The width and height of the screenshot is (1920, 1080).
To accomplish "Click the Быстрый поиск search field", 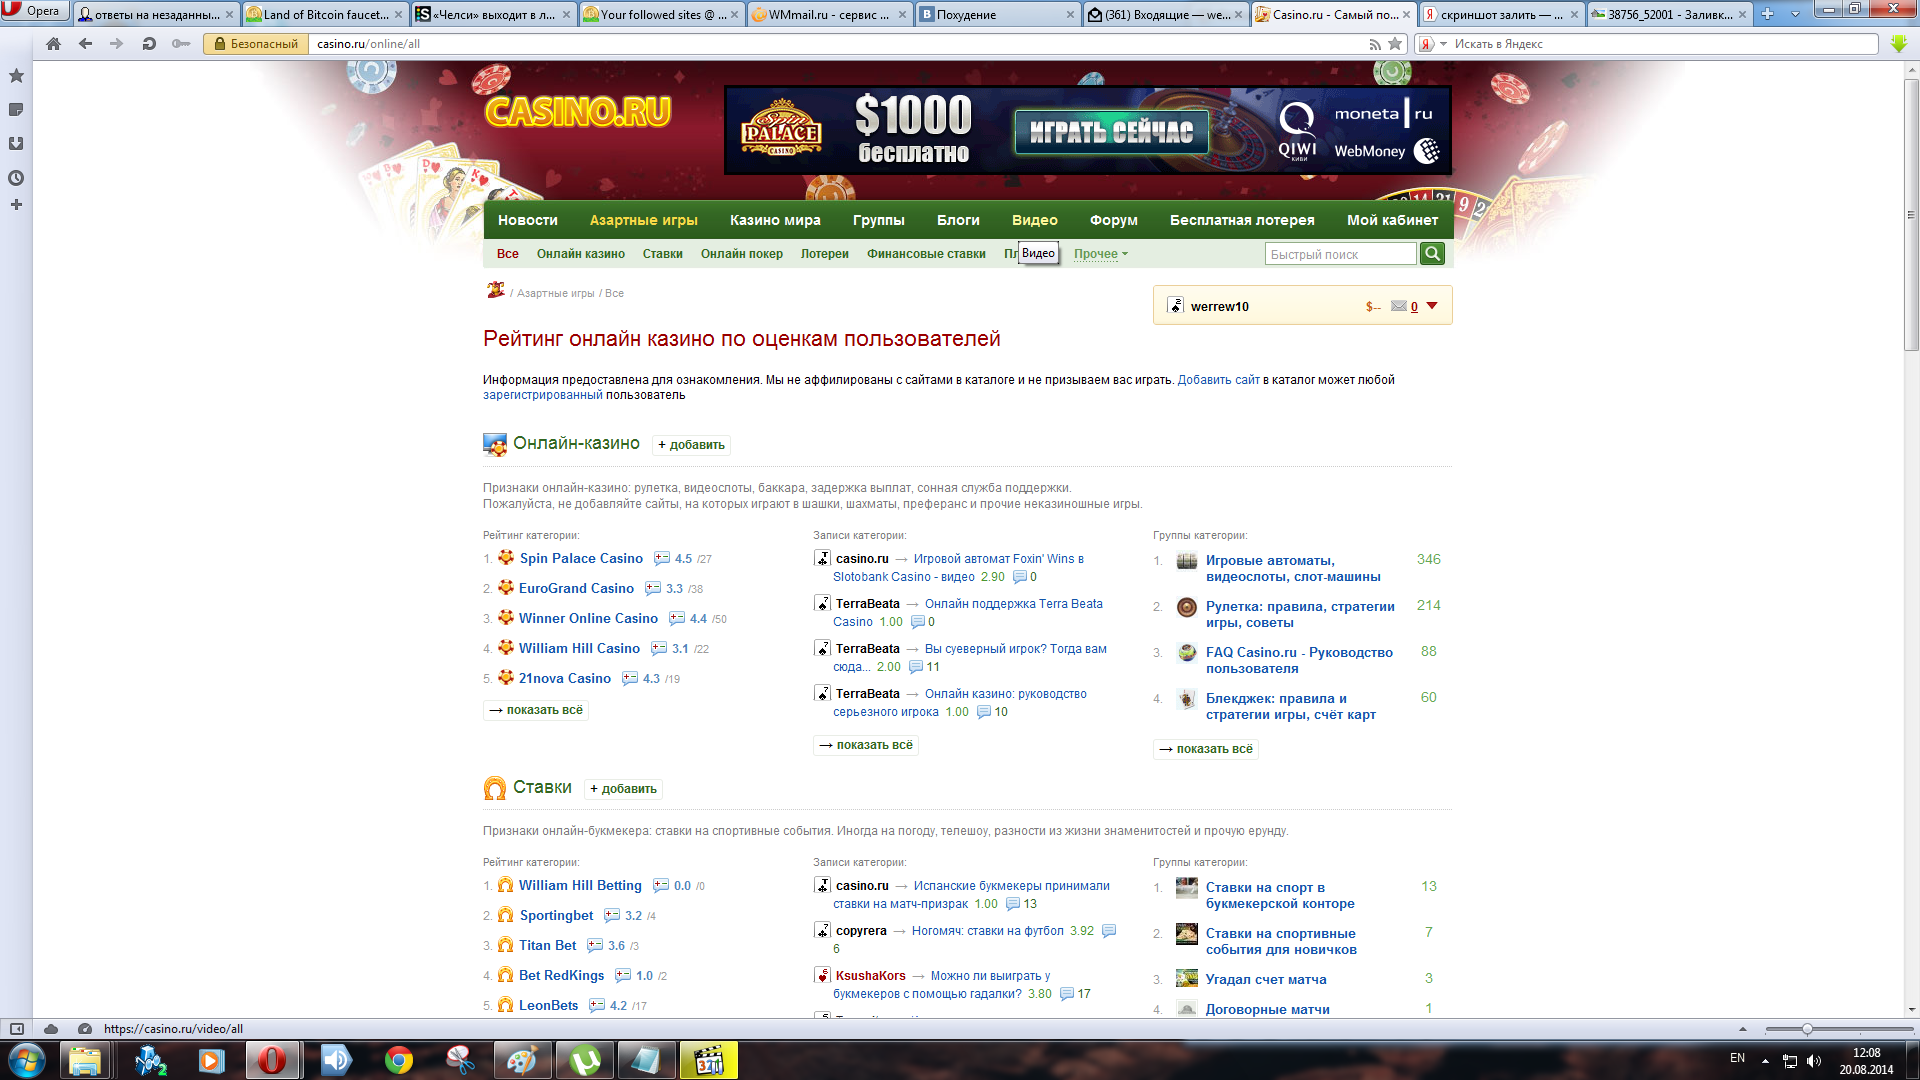I will point(1340,254).
